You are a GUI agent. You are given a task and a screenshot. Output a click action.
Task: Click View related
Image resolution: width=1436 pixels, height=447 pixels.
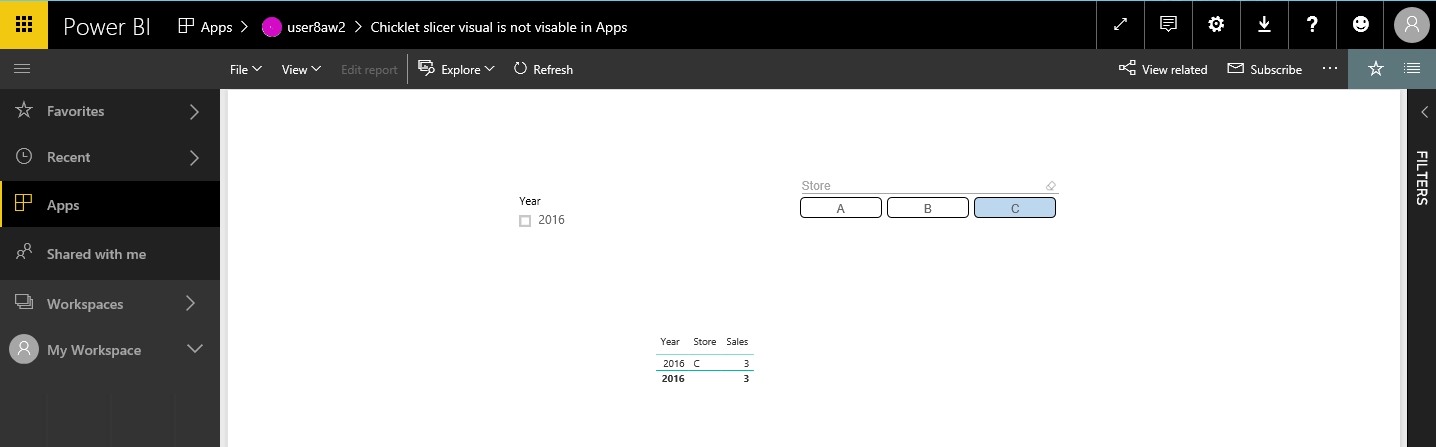coord(1163,69)
